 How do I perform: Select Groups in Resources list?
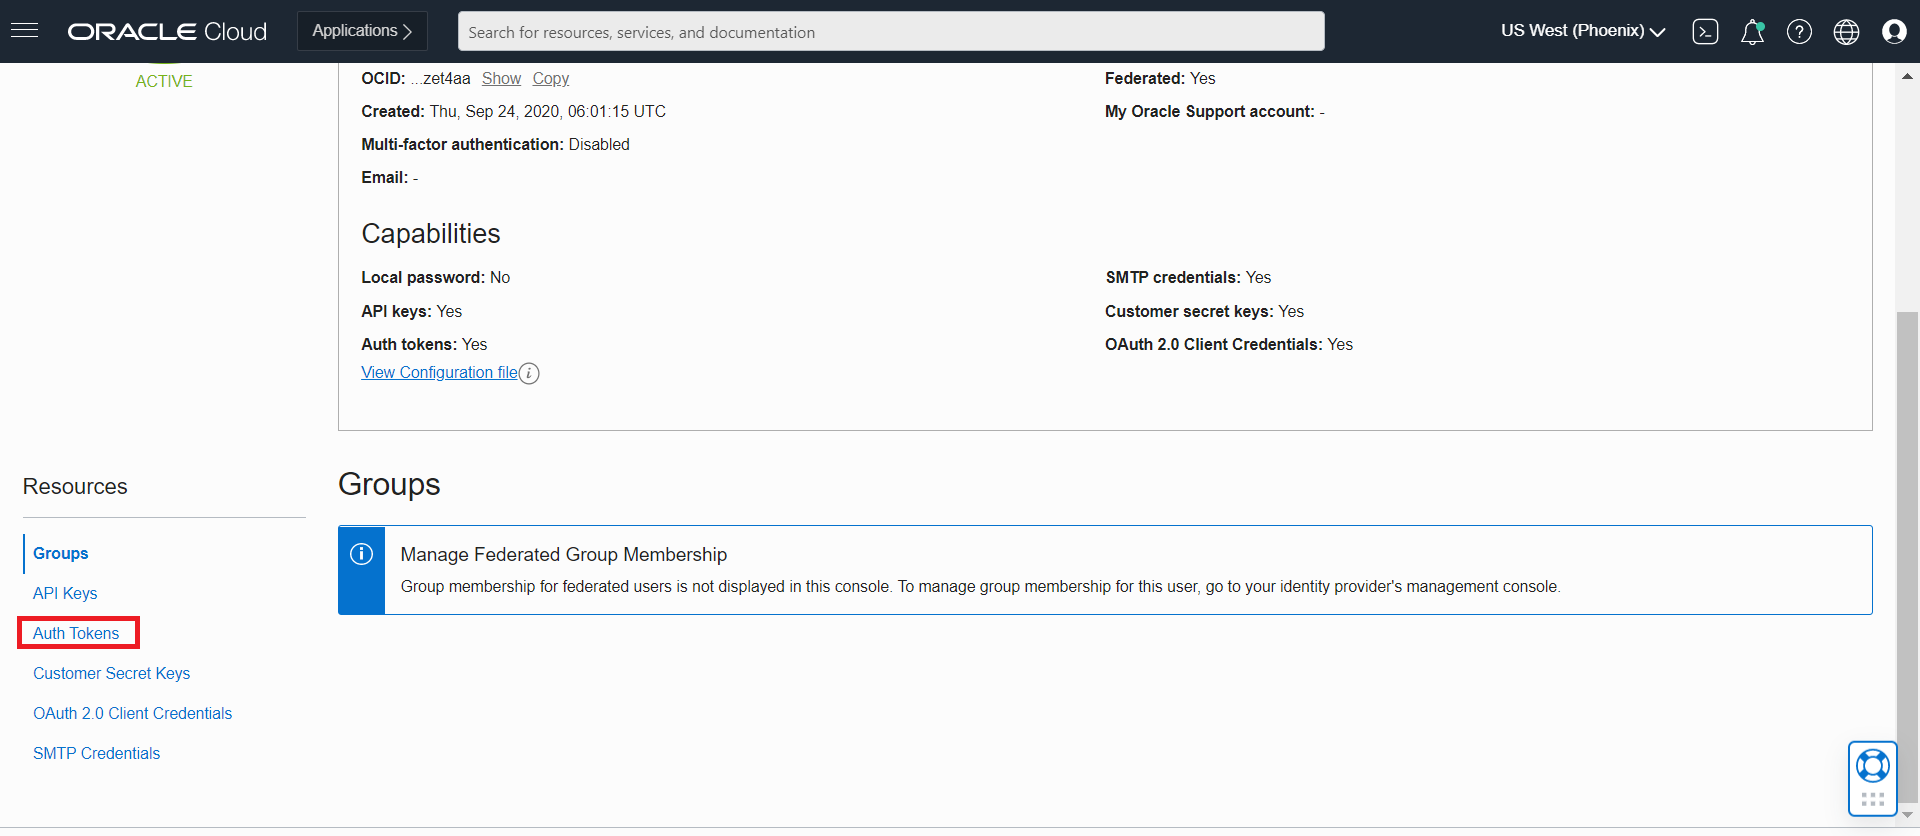point(60,553)
